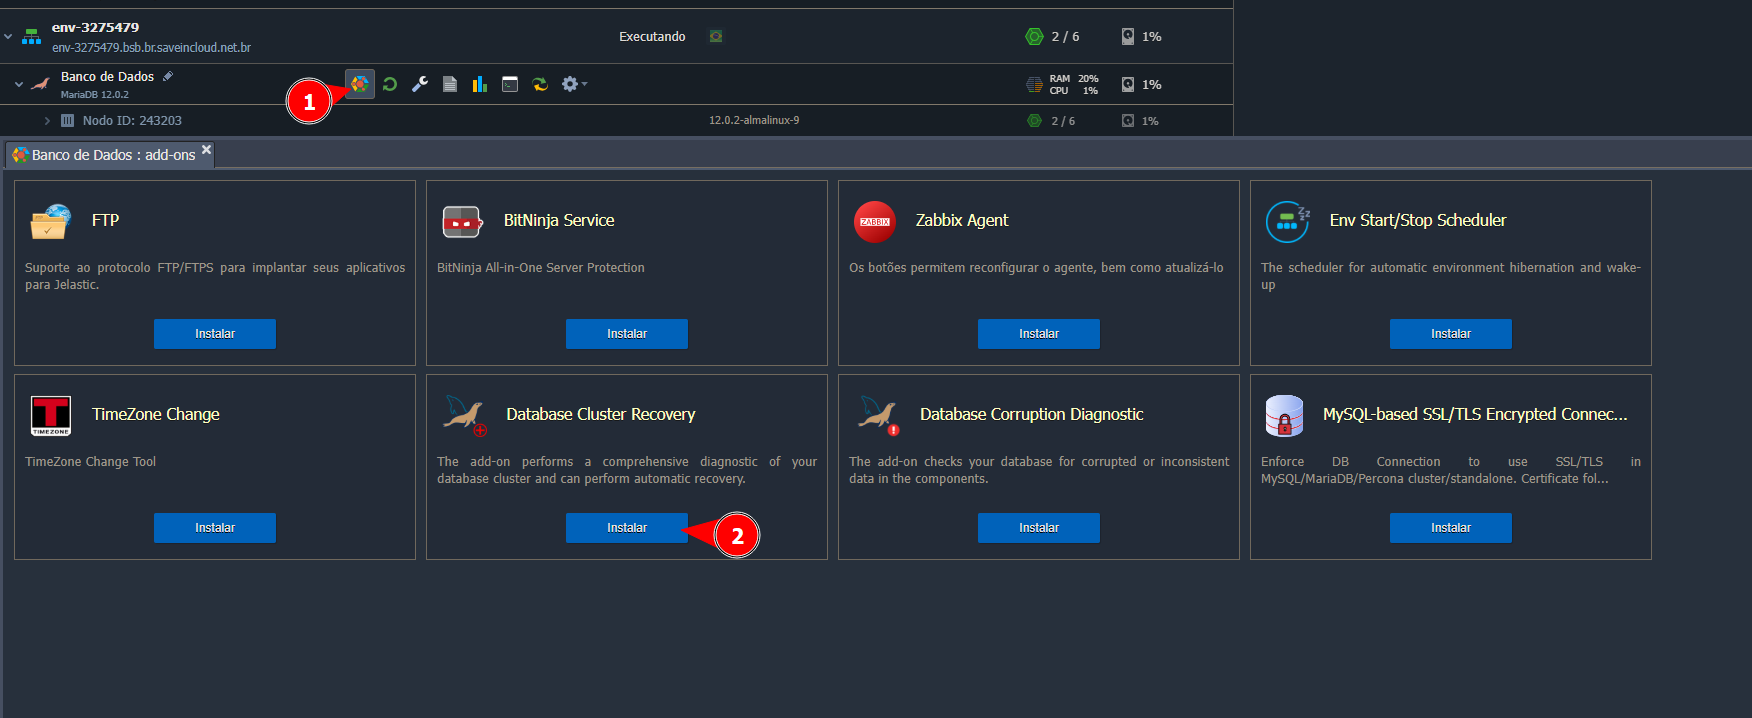
Task: Open the Web SSH terminal icon
Action: point(510,84)
